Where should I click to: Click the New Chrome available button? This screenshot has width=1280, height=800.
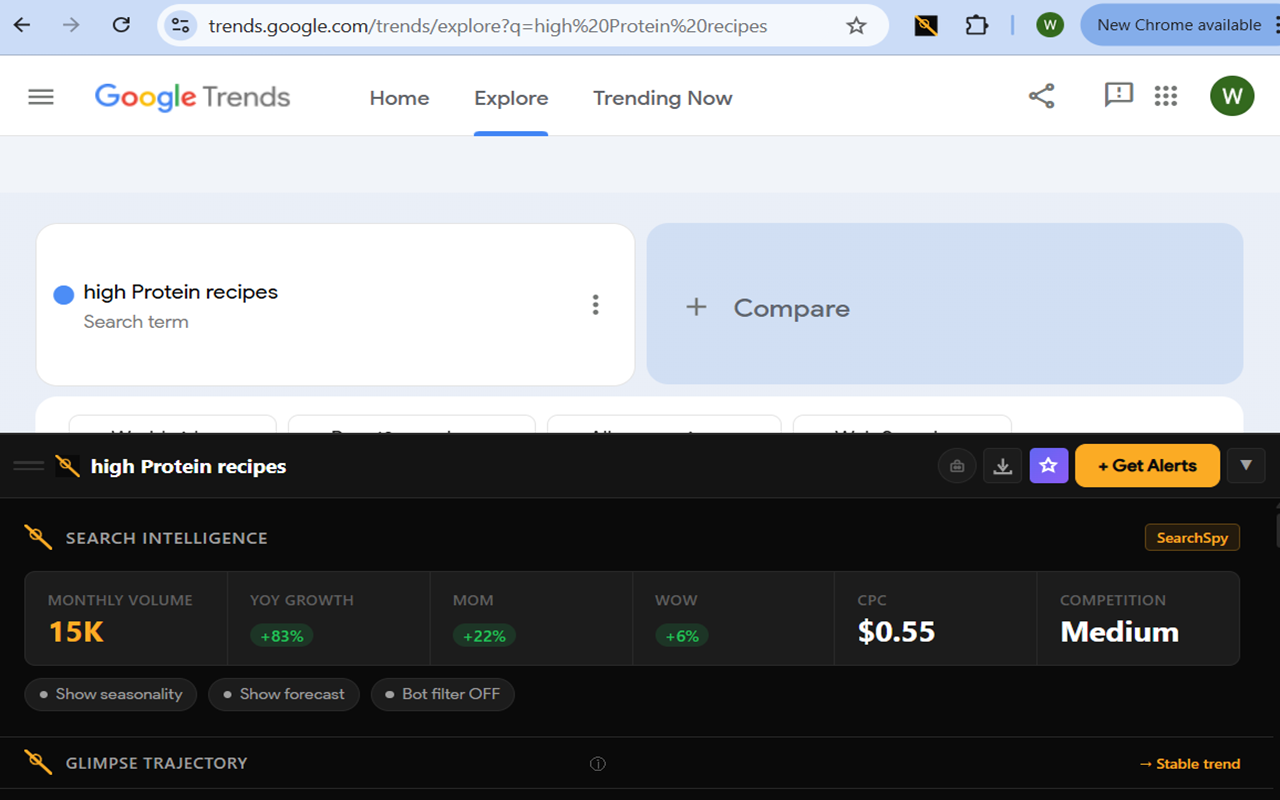click(1179, 25)
